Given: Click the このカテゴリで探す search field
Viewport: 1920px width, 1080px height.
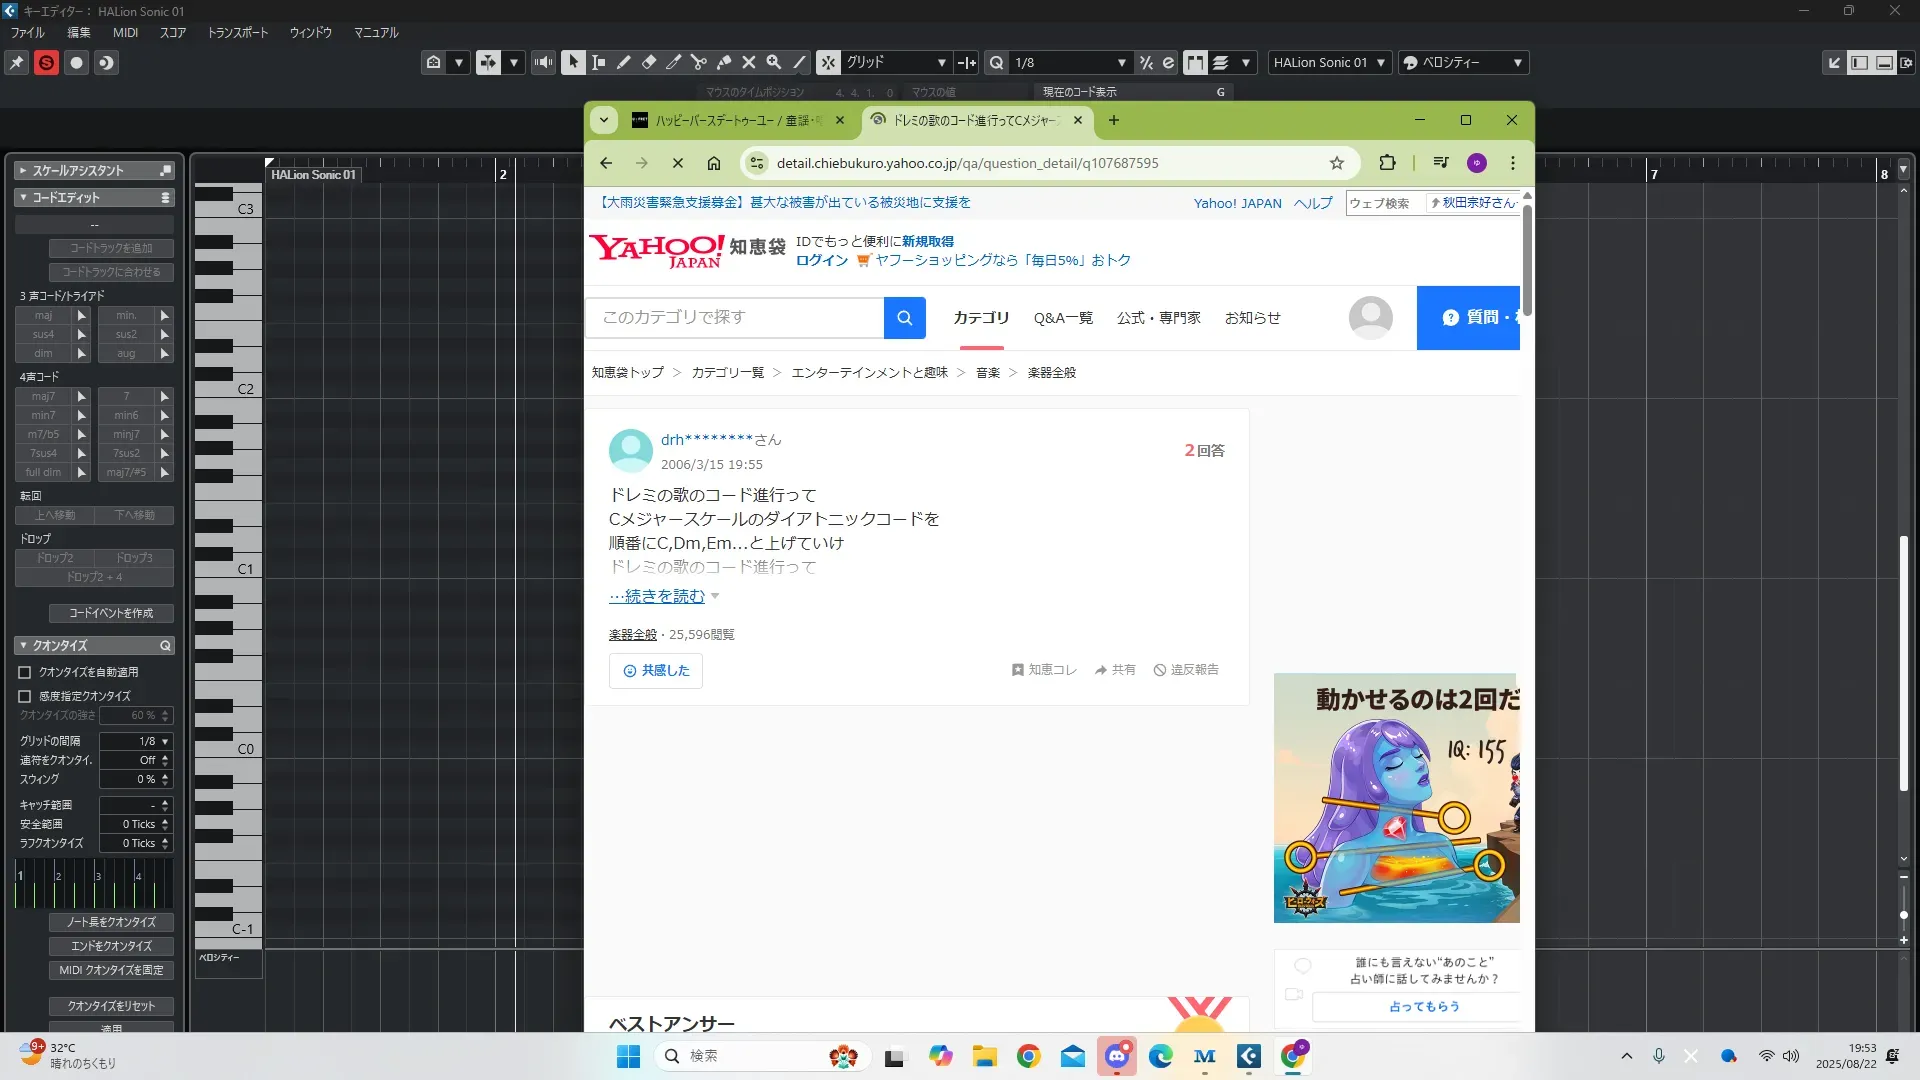Looking at the screenshot, I should (x=735, y=317).
